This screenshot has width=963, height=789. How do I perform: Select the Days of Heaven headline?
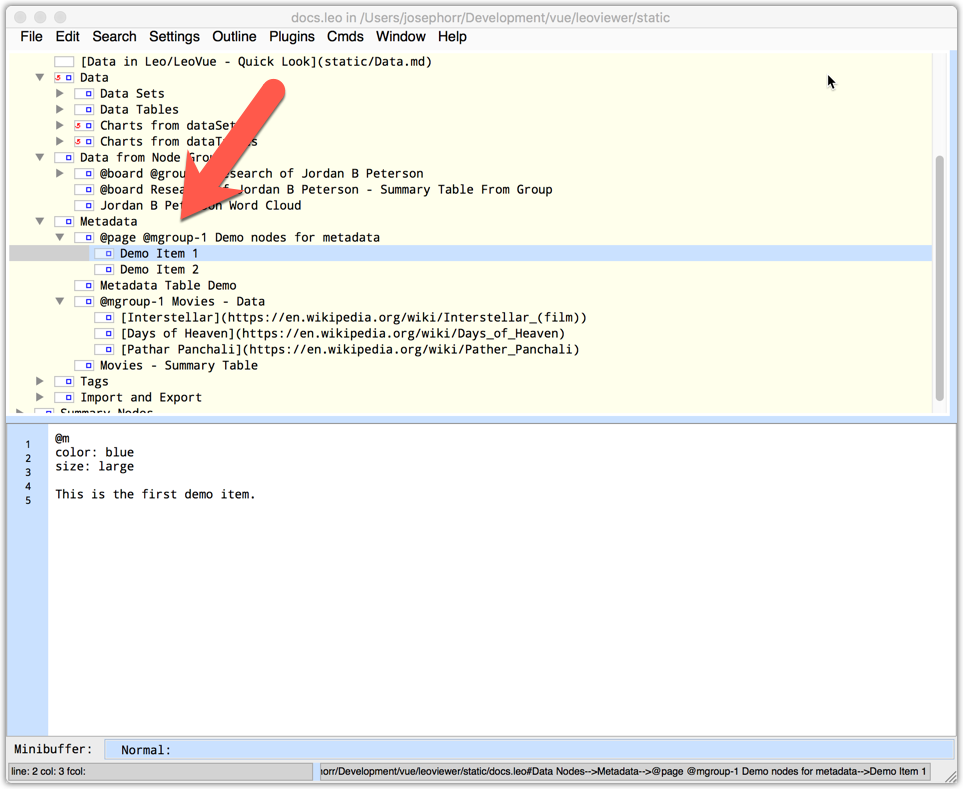coord(342,333)
